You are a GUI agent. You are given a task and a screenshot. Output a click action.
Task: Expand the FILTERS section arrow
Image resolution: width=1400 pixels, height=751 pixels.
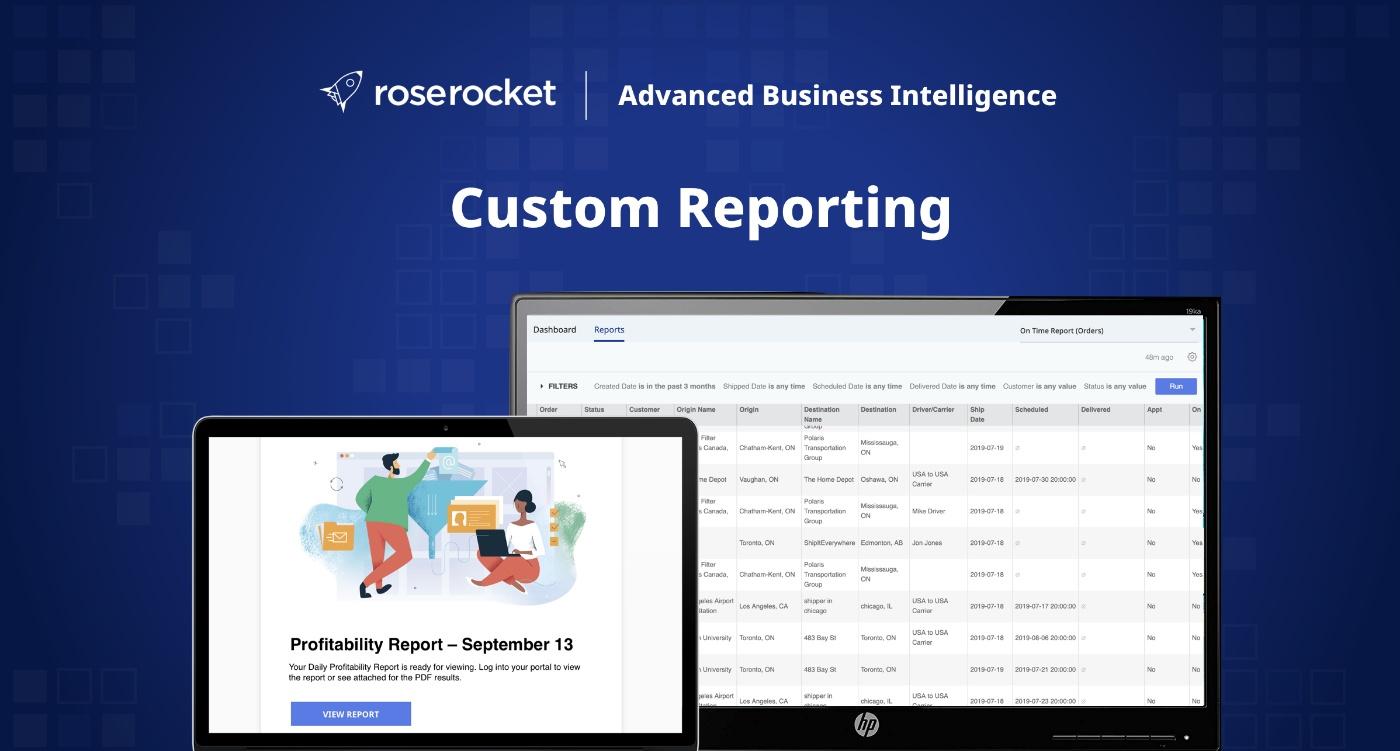pyautogui.click(x=542, y=386)
